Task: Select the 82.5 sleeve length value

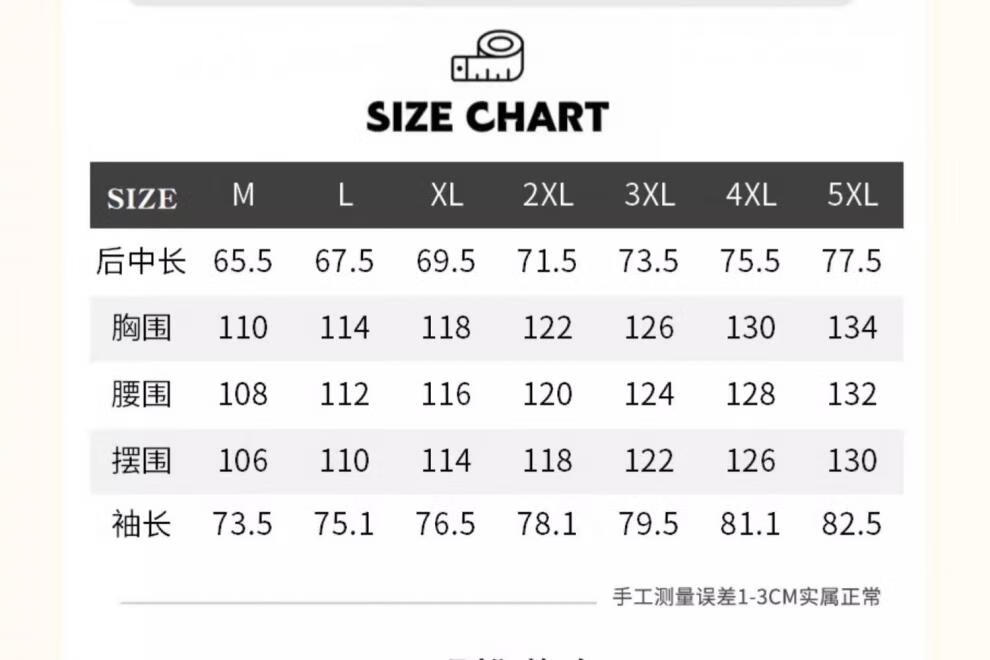Action: [x=852, y=524]
